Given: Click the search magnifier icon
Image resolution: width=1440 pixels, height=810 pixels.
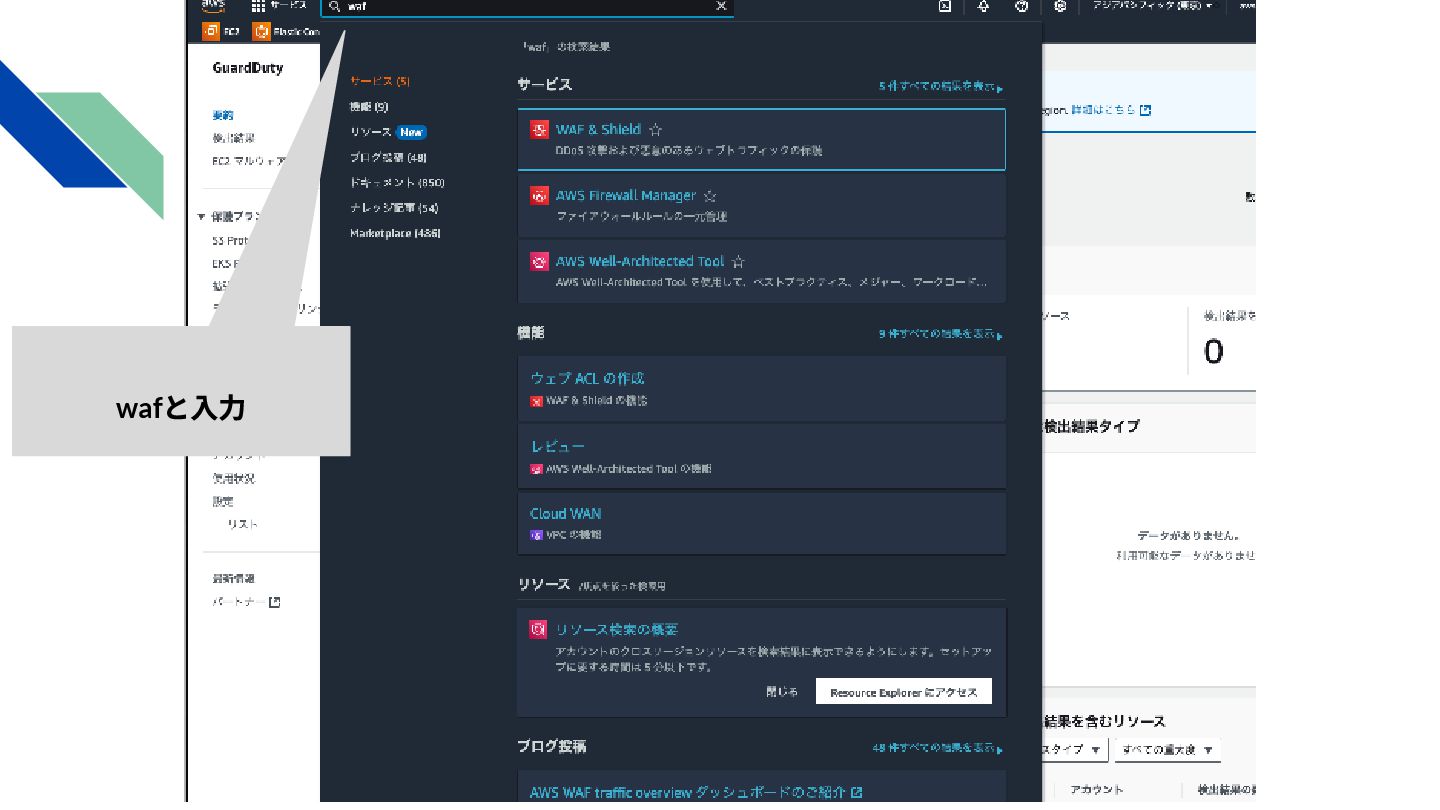Looking at the screenshot, I should [334, 6].
